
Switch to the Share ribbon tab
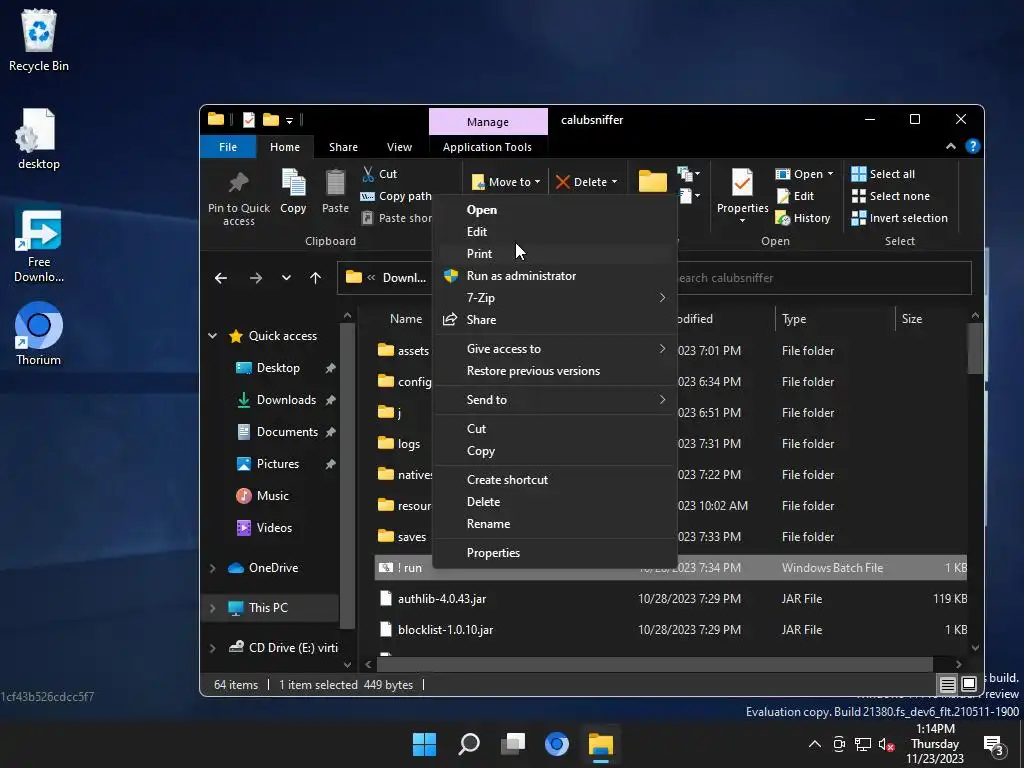coord(343,147)
